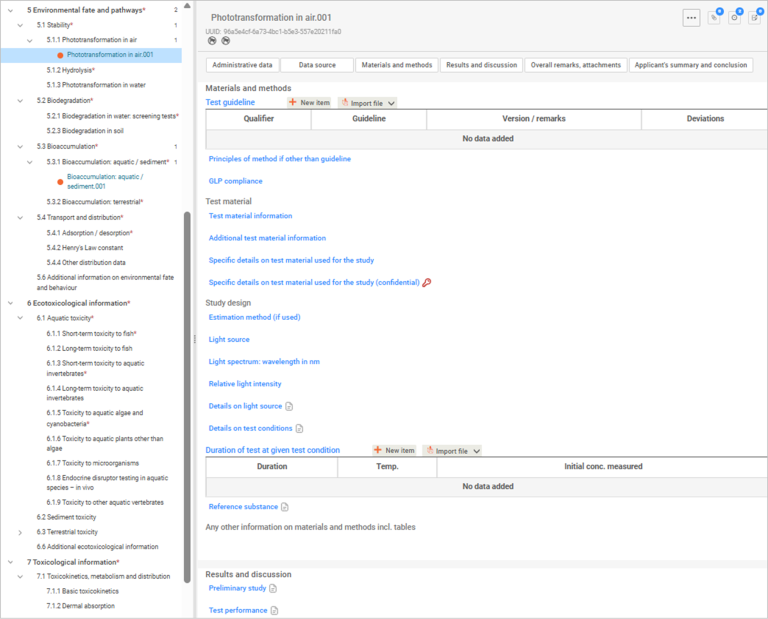768x619 pixels.
Task: Select 6.1.1 Short-term toxicity to fish
Action: 92,333
